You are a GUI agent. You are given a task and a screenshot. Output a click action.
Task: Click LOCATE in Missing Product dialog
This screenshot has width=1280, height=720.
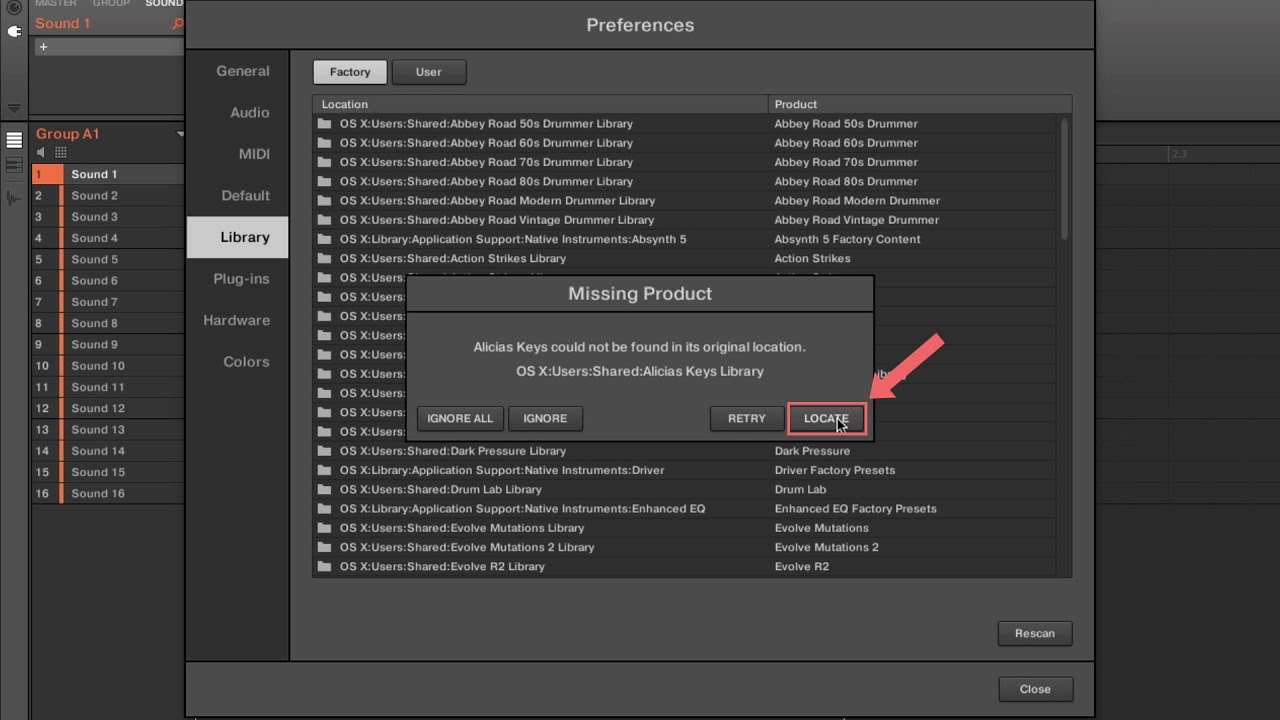pos(826,419)
